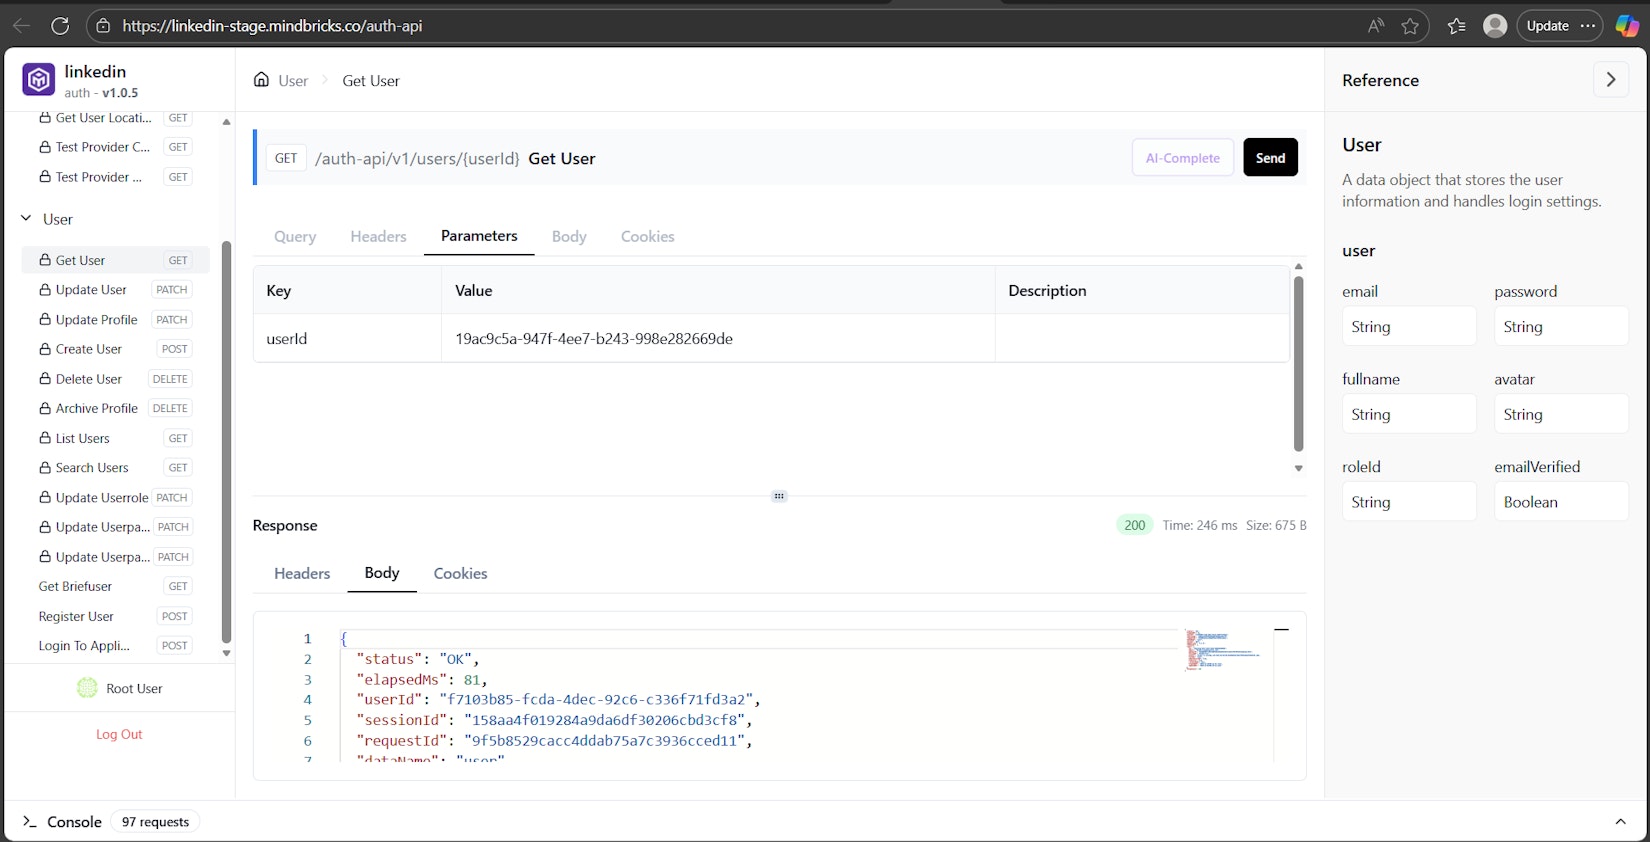The width and height of the screenshot is (1650, 842).
Task: Switch to the Headers request tab
Action: click(x=378, y=237)
